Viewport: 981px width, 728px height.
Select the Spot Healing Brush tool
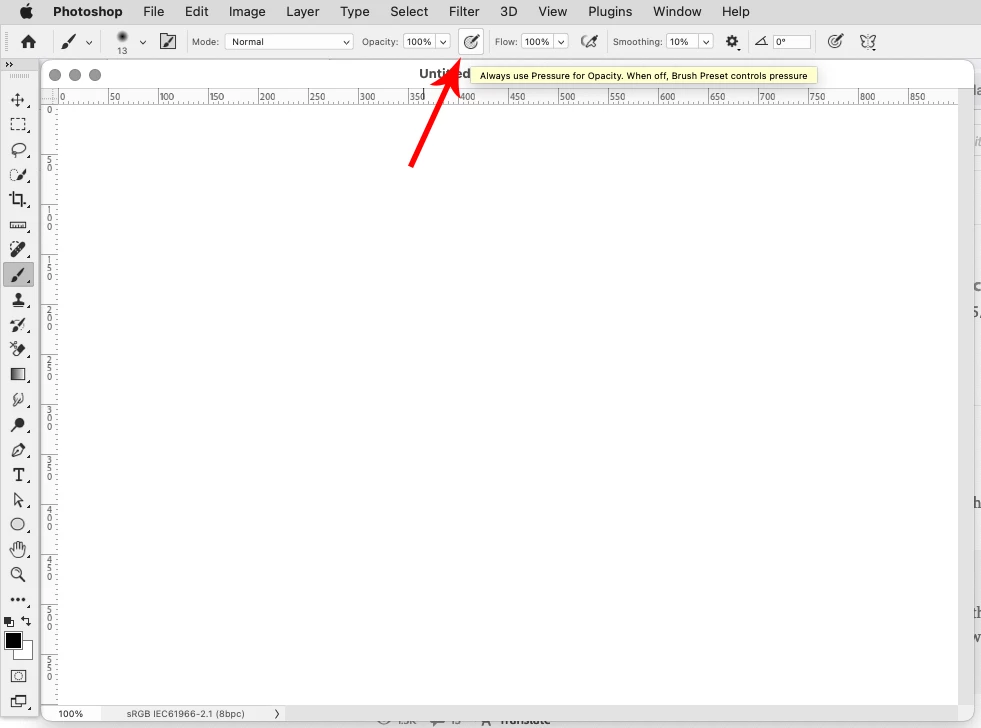[x=18, y=250]
